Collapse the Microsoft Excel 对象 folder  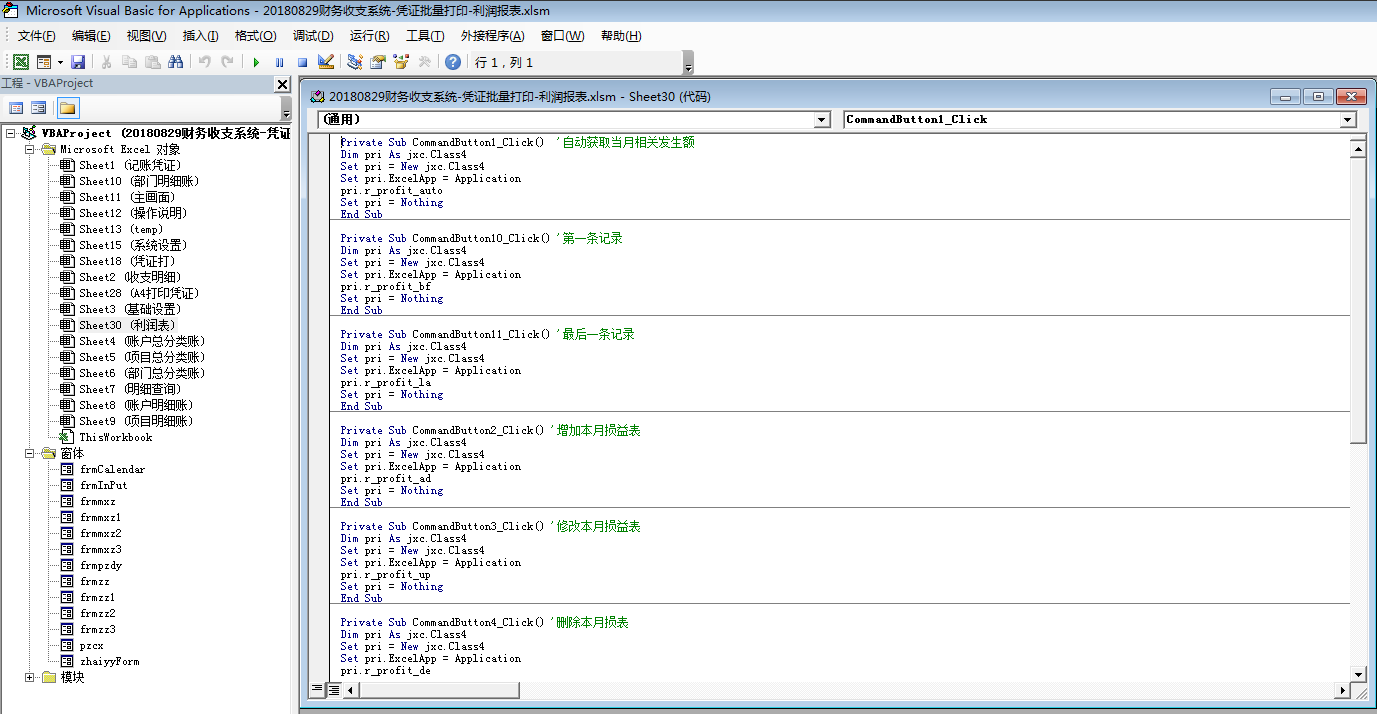30,149
